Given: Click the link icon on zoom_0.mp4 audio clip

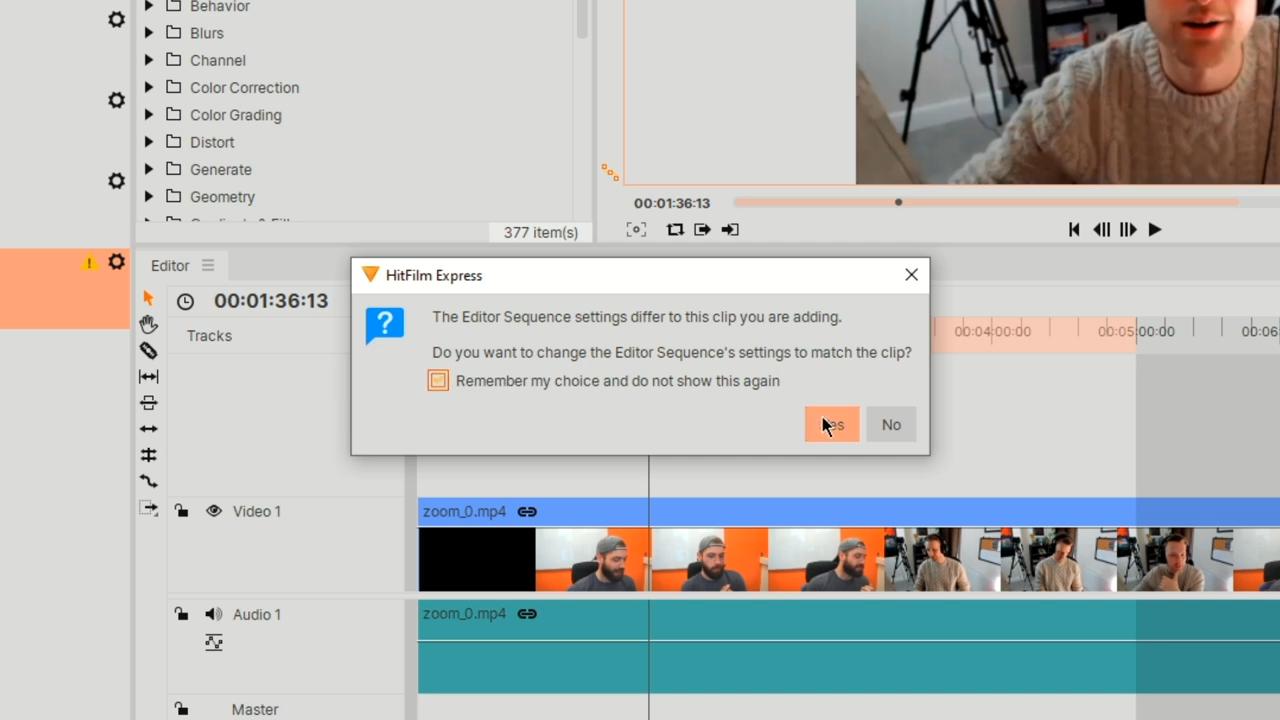Looking at the screenshot, I should (x=527, y=614).
